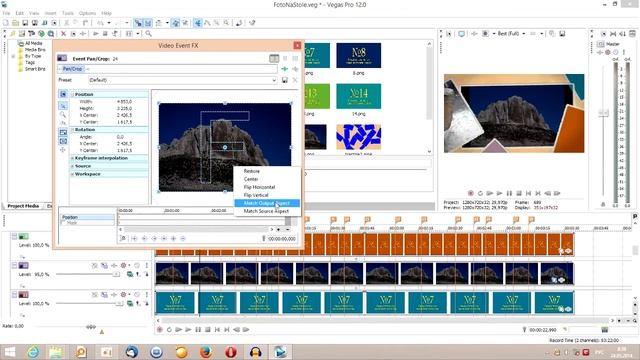Toggle lock aspect ratio in the Pan/Crop sidebar
The width and height of the screenshot is (640, 360).
[63, 132]
